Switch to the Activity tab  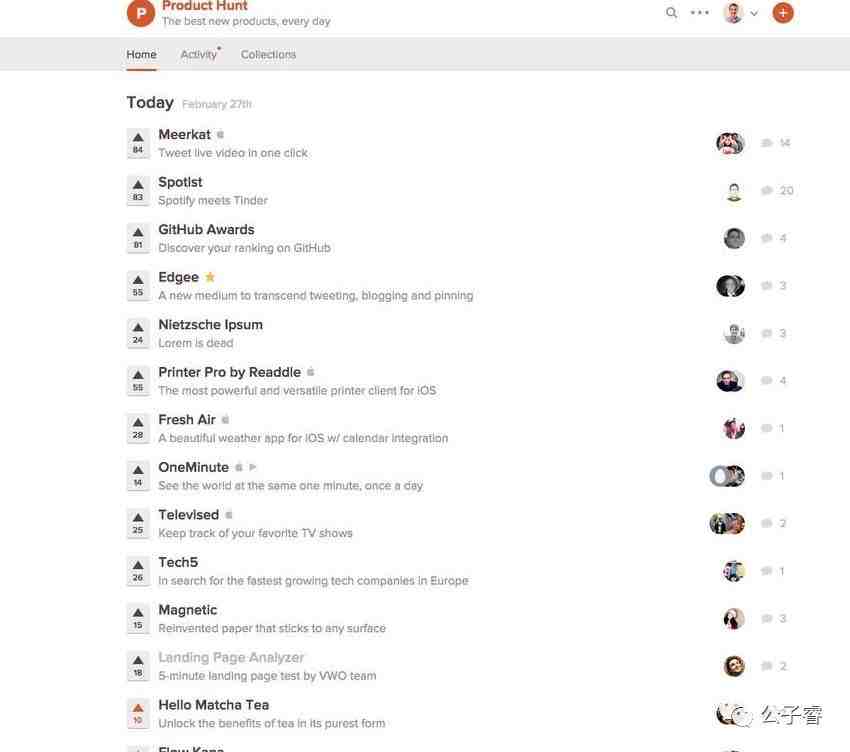coord(199,54)
